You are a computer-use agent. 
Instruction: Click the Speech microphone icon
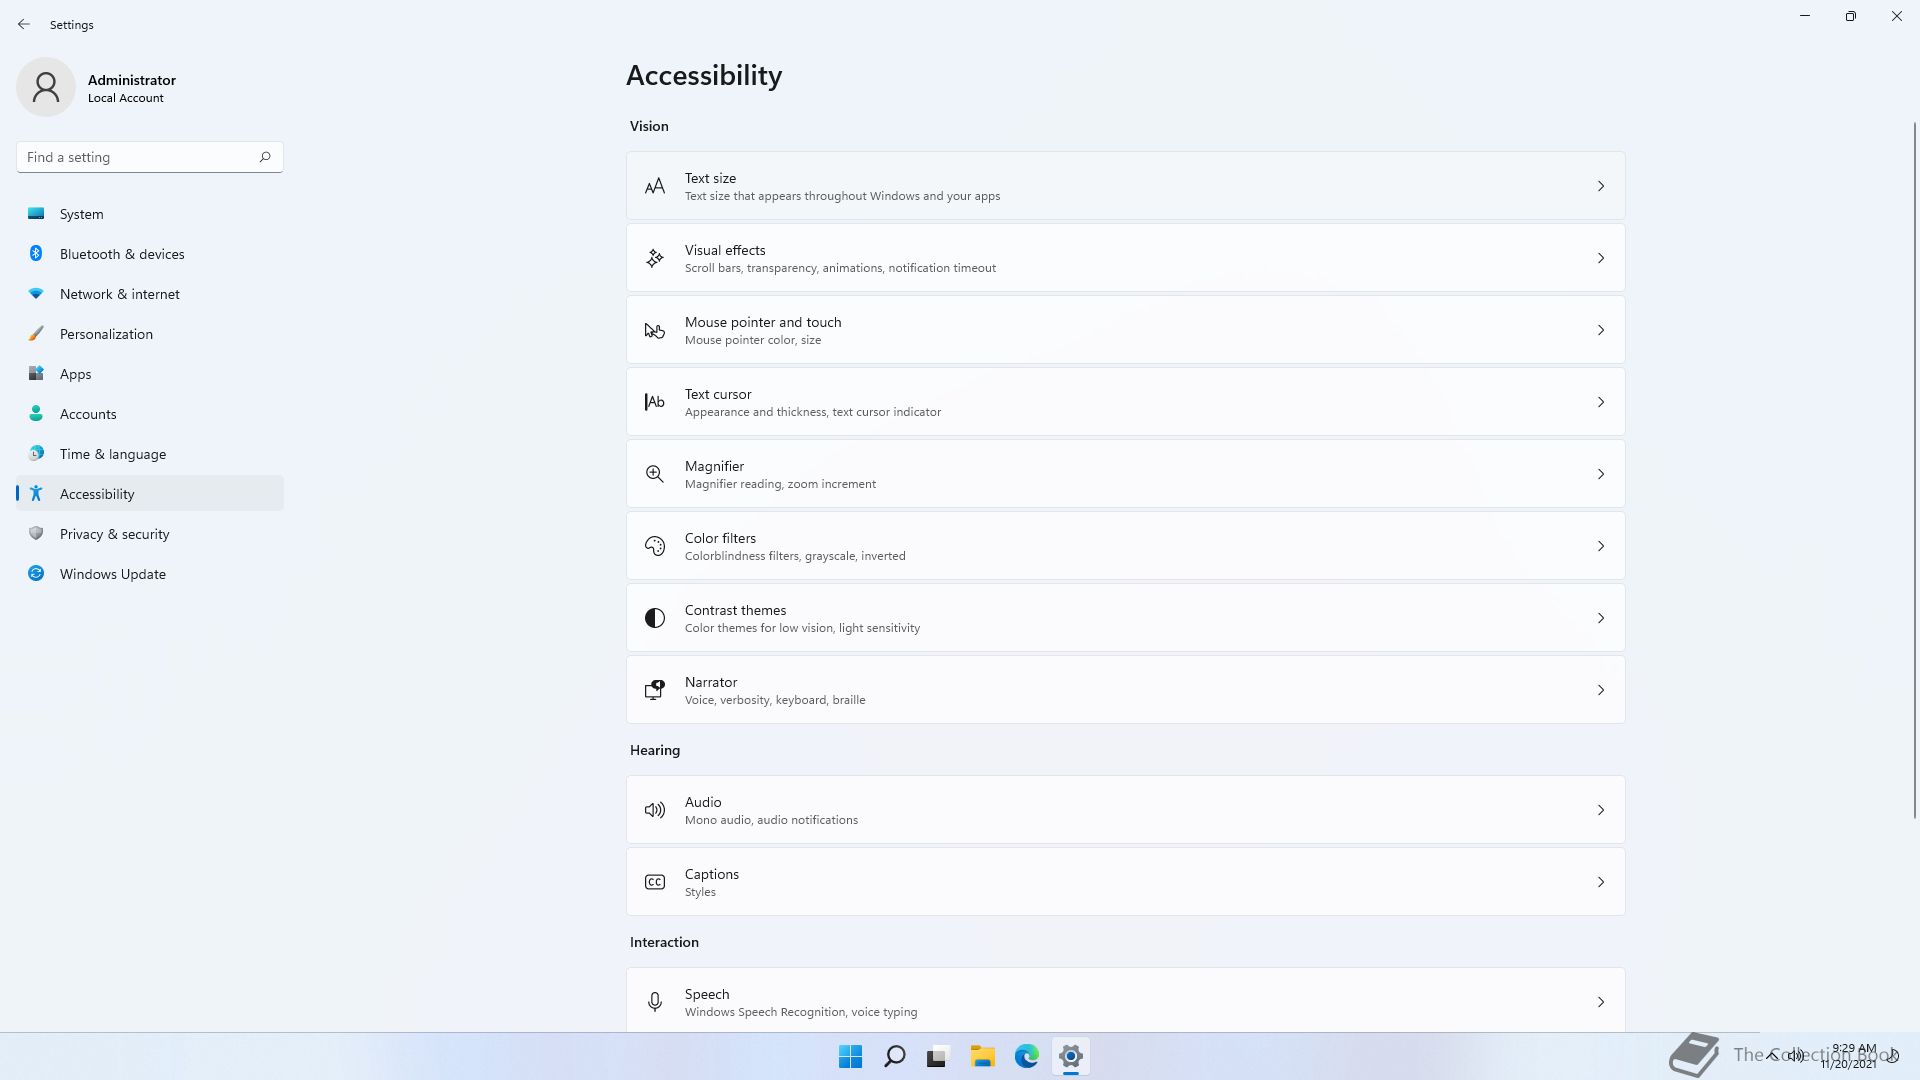(655, 1002)
